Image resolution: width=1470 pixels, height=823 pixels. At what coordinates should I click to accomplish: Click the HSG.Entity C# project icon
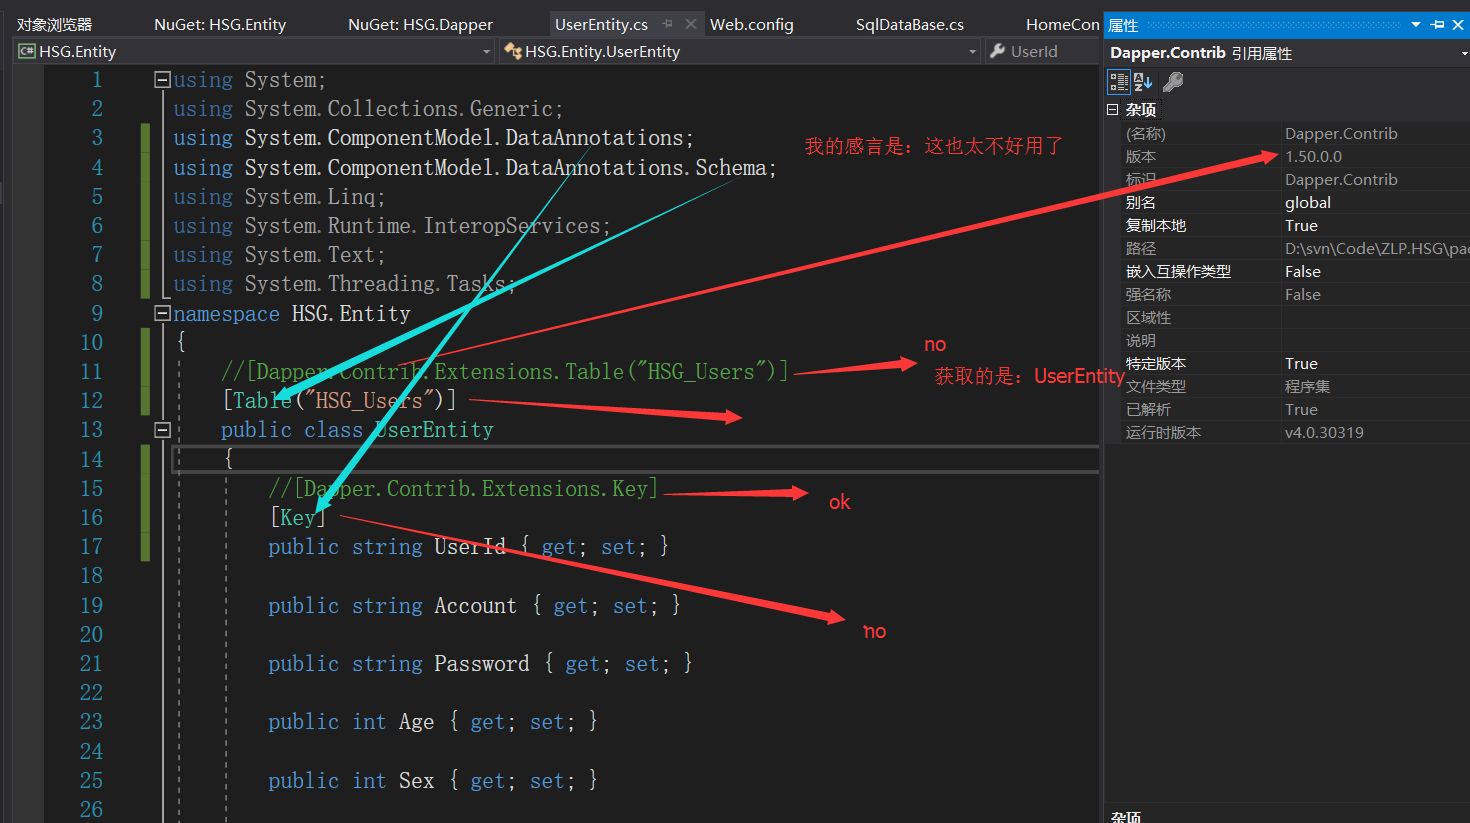pos(27,51)
